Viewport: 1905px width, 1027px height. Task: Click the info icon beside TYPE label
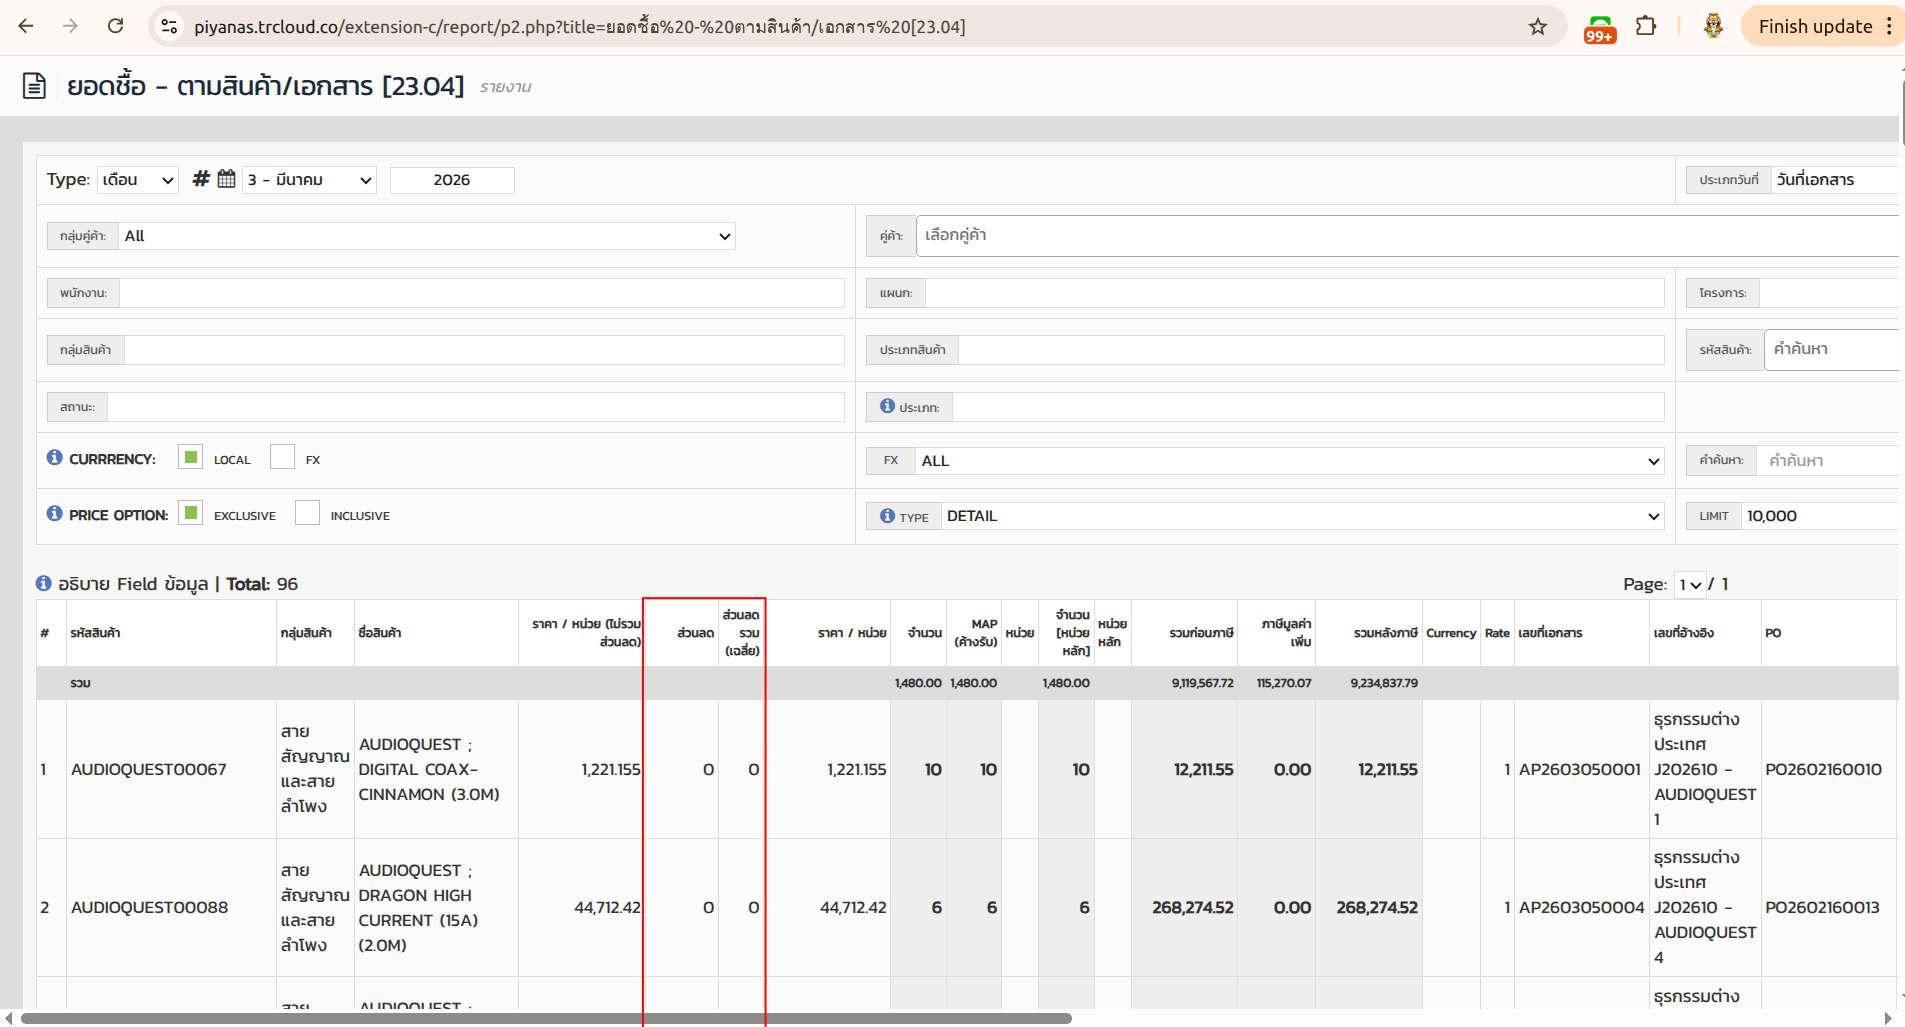887,516
